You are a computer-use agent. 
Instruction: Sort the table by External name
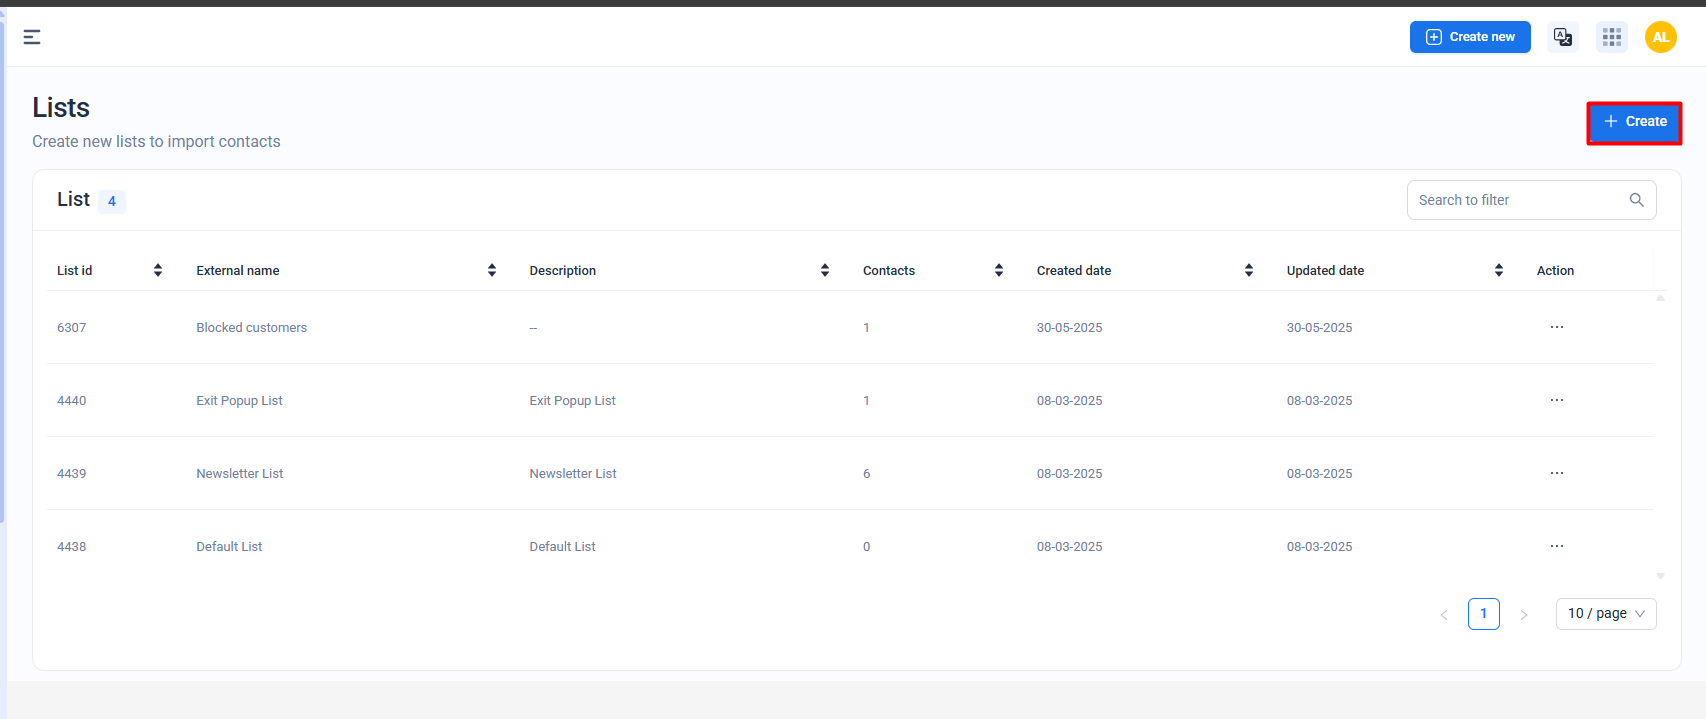tap(491, 270)
